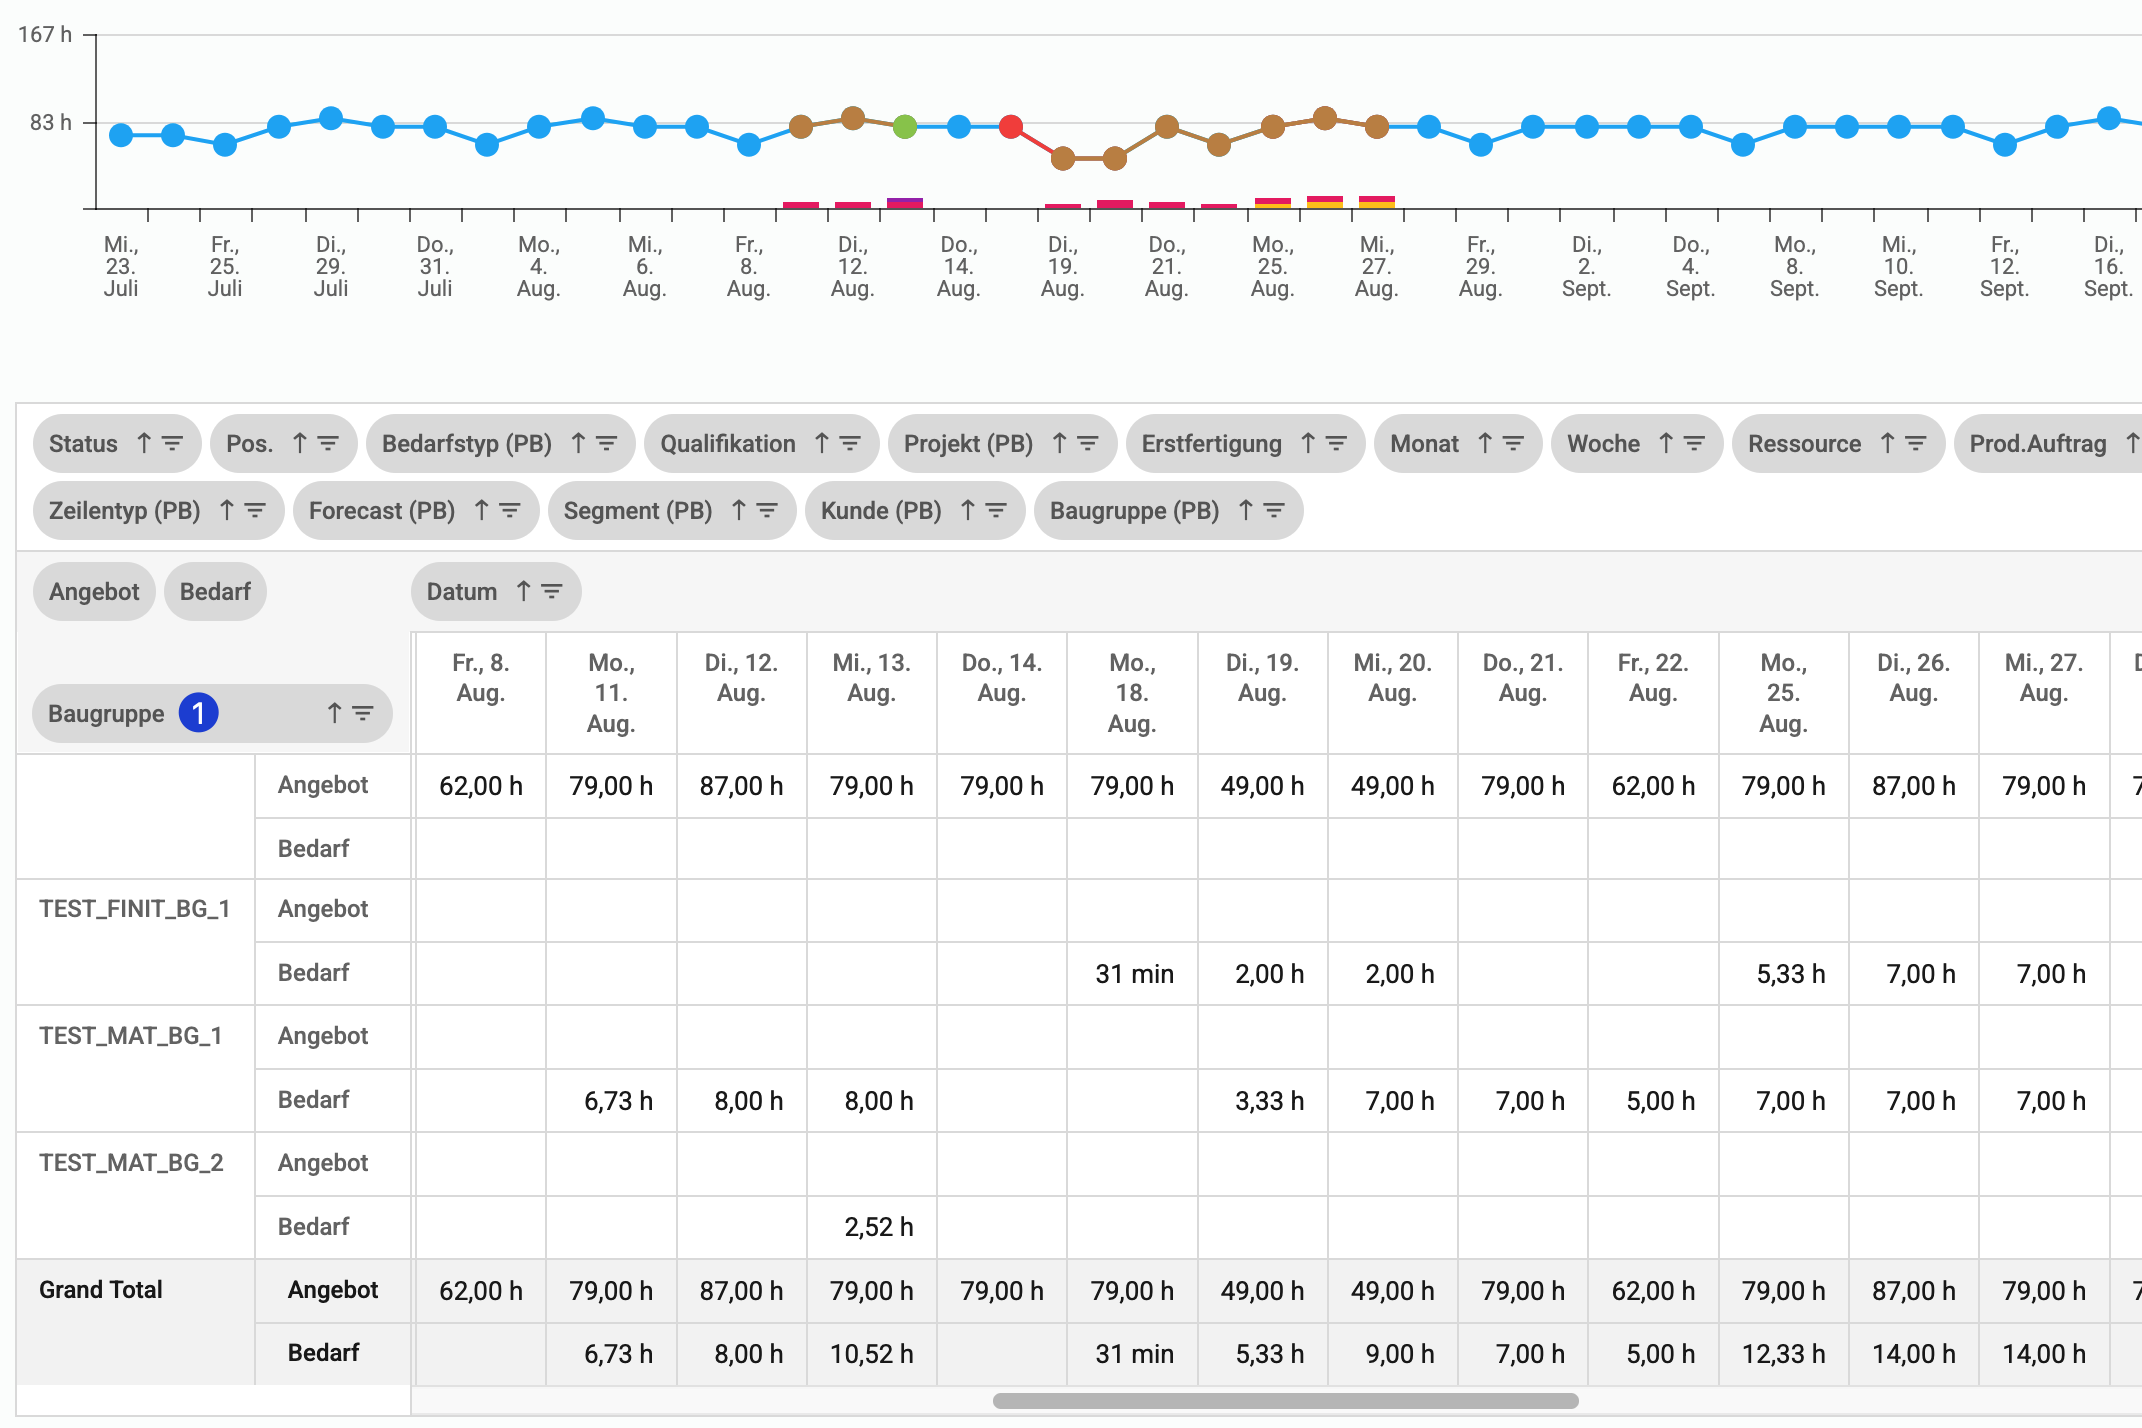Click sort arrow on Qualifikation chip

coord(822,443)
